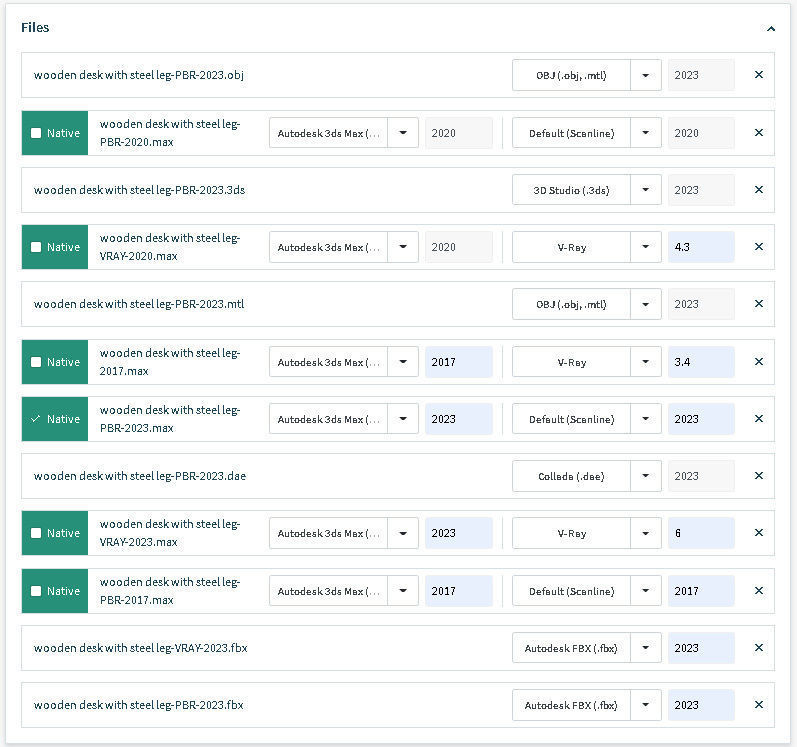Click the 3ds Max version field for VRAY-2023.max
Image resolution: width=797 pixels, height=747 pixels.
458,533
